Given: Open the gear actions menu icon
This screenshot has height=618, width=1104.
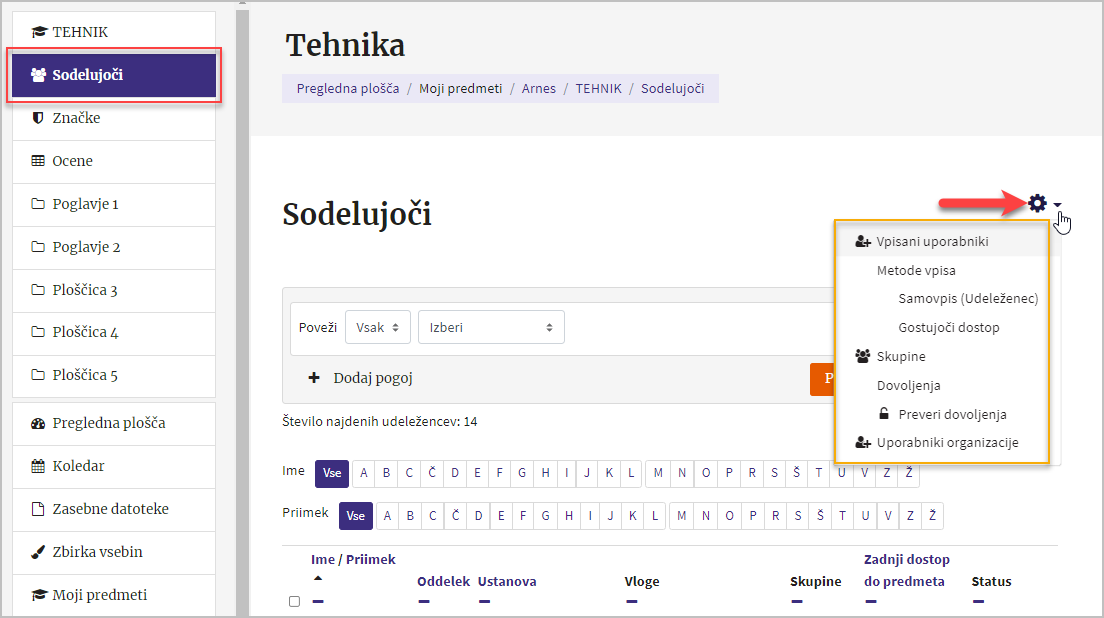Looking at the screenshot, I should [1037, 203].
